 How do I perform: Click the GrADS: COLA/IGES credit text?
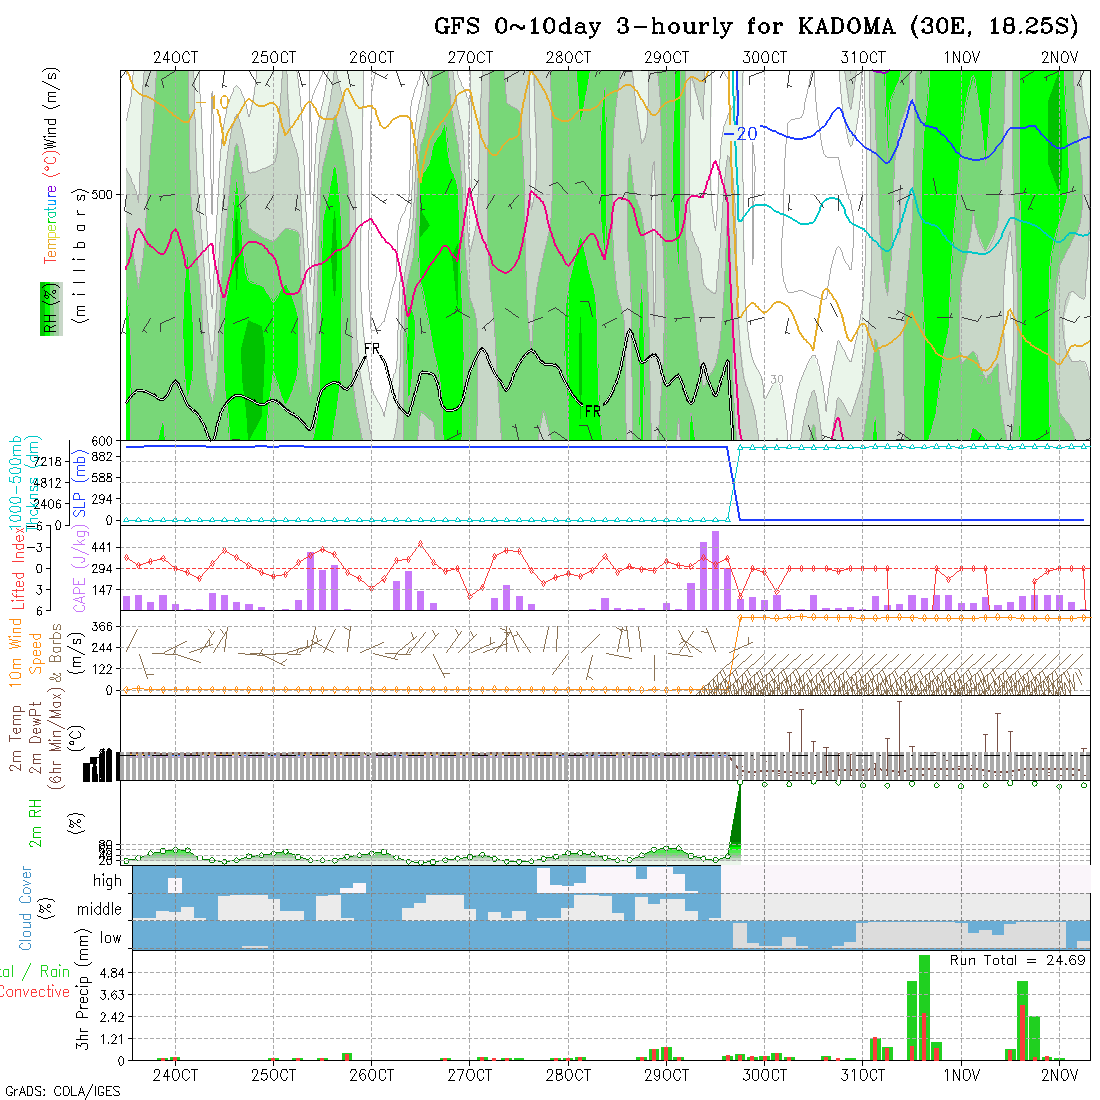63,1091
